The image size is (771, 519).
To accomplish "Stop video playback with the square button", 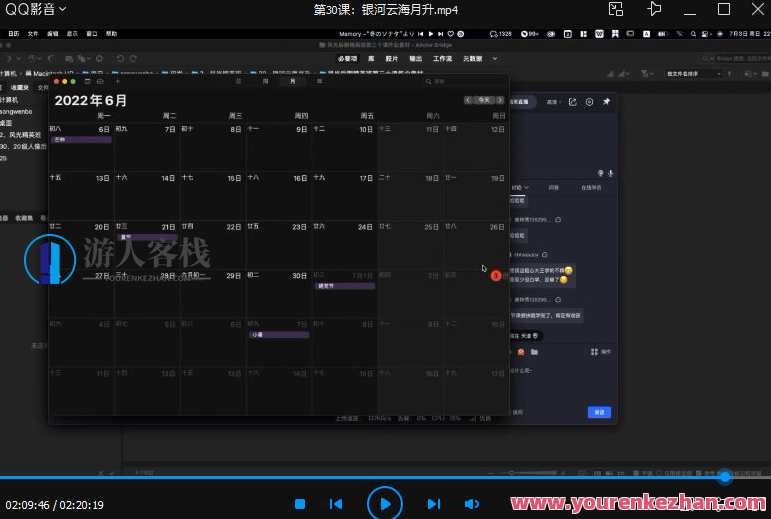I will (x=300, y=504).
